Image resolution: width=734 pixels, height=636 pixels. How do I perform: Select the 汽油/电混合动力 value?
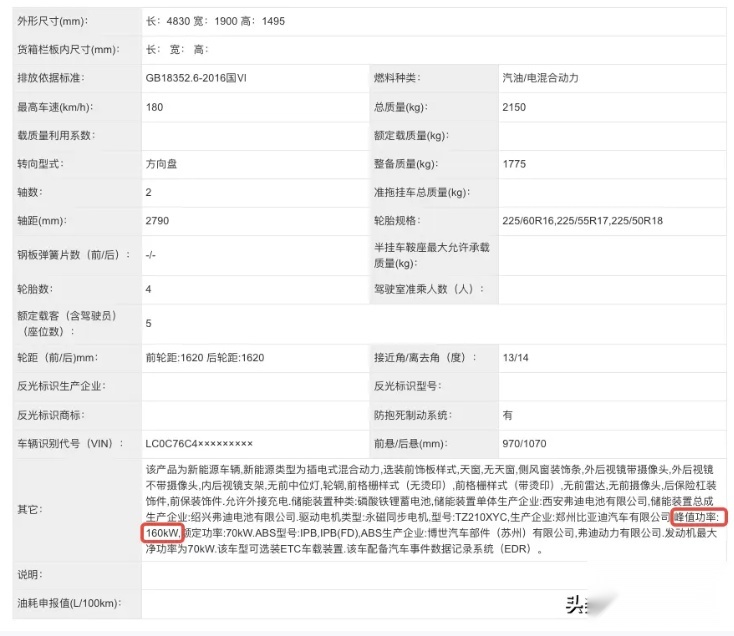tap(540, 78)
